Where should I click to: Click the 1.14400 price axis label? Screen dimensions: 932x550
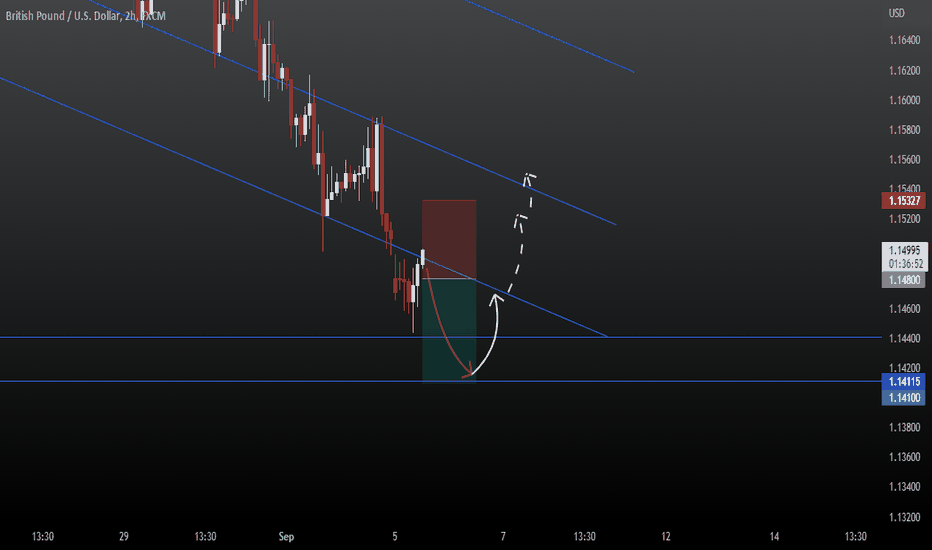[904, 338]
